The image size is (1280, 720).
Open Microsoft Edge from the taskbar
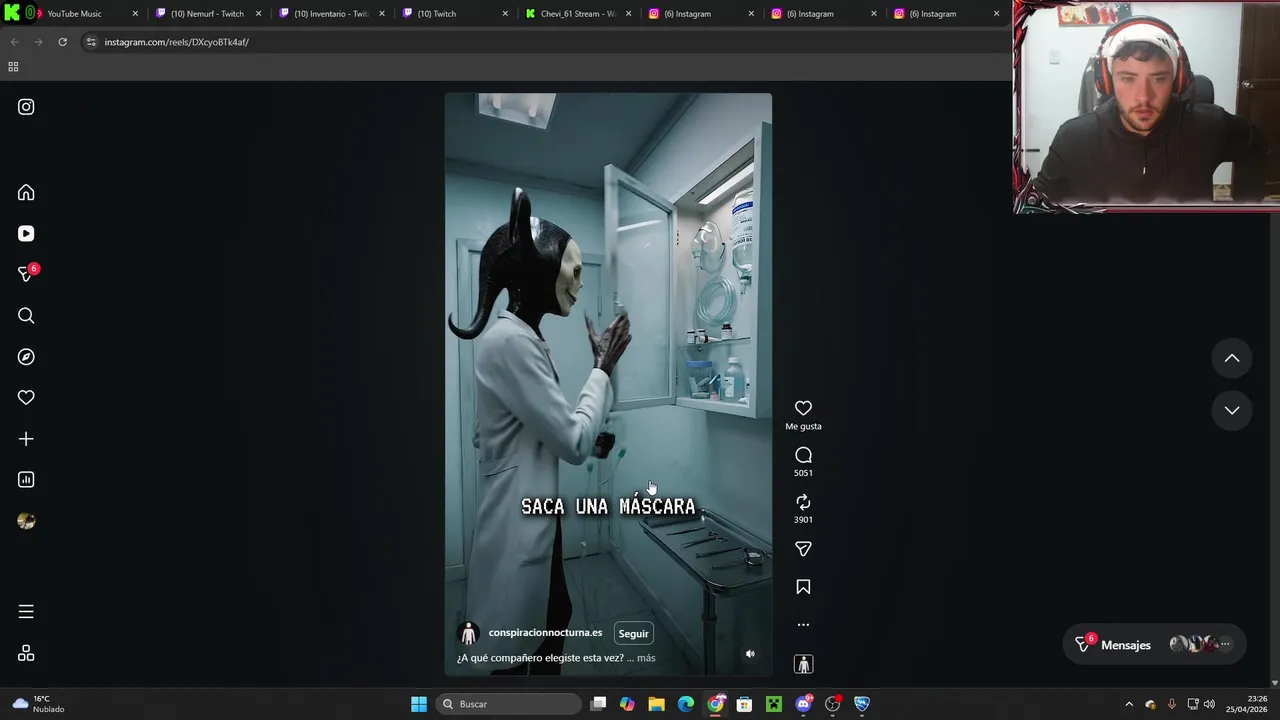pos(686,704)
